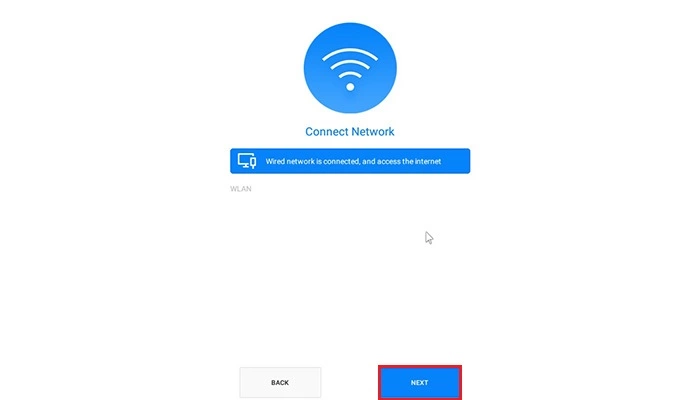Click the words 'Wired network' in banner

tap(290, 161)
